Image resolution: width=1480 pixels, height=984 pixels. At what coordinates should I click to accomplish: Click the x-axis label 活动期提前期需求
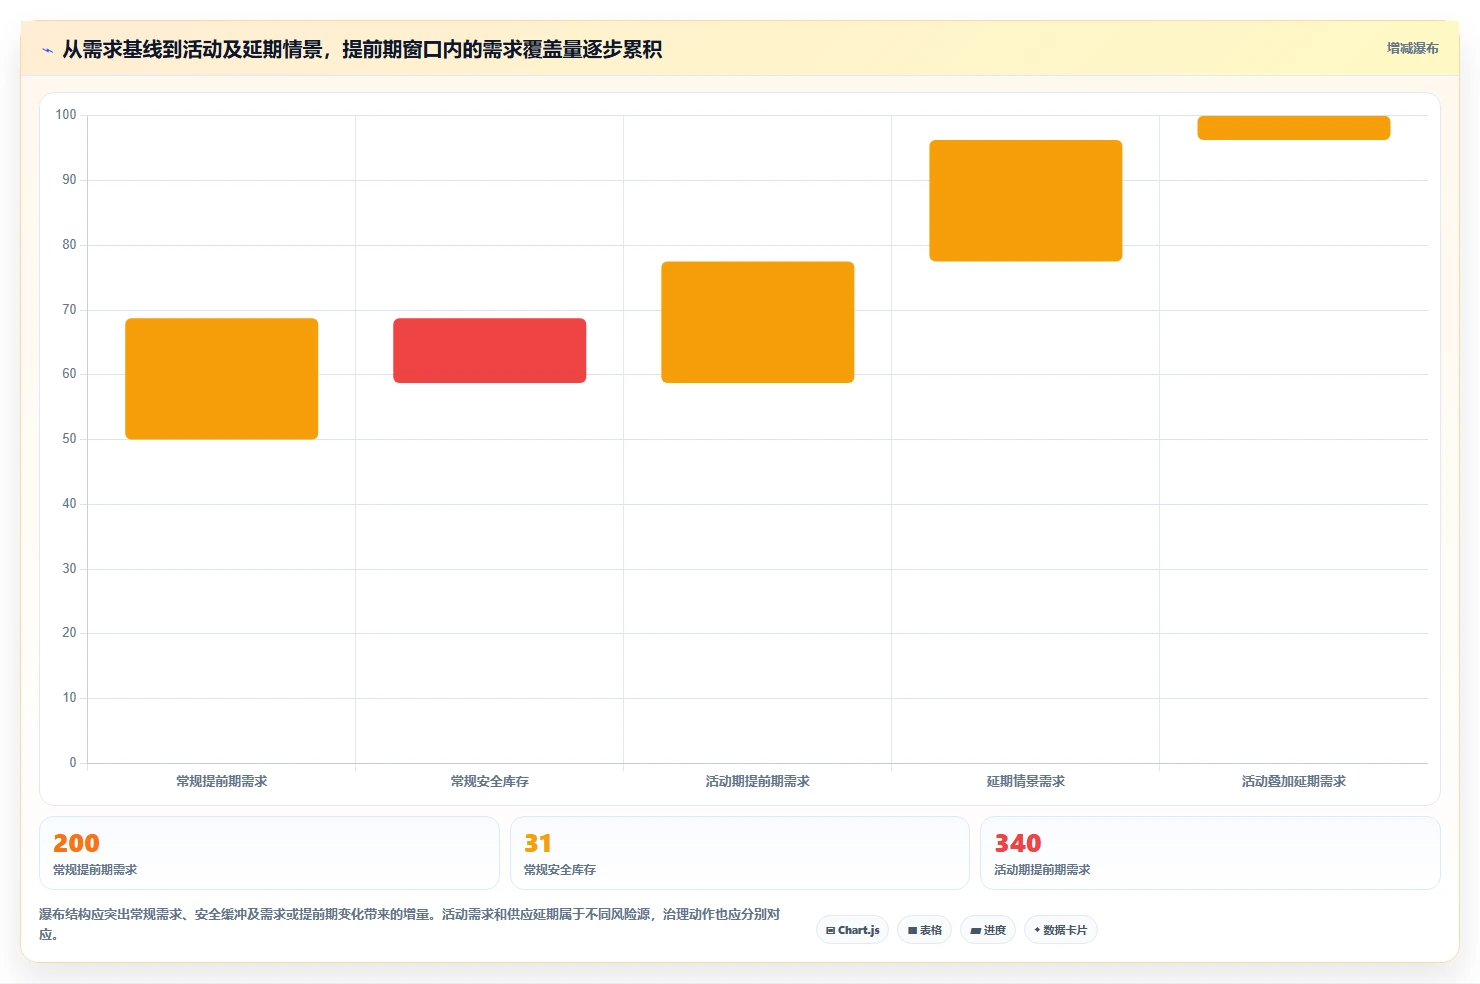coord(758,781)
